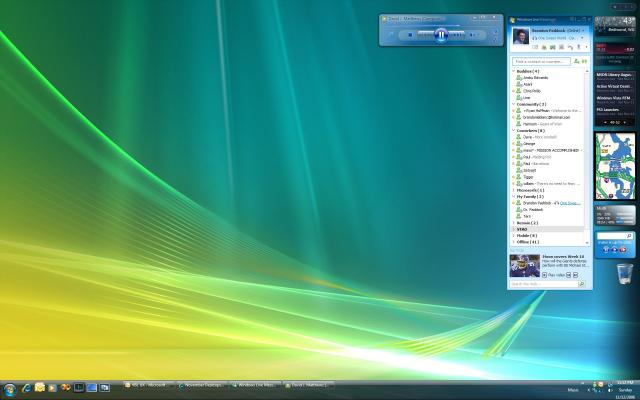Stop playback in the media player
Viewport: 640px width, 400px height.
[410, 35]
